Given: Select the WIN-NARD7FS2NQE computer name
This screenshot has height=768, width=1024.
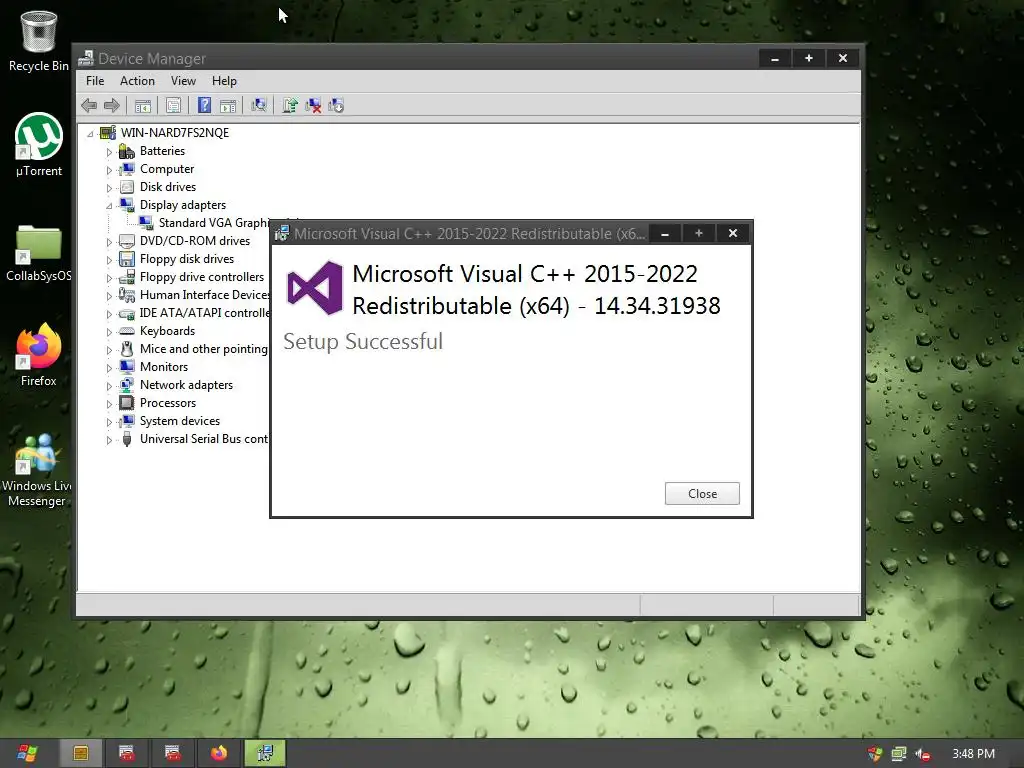Looking at the screenshot, I should point(175,133).
